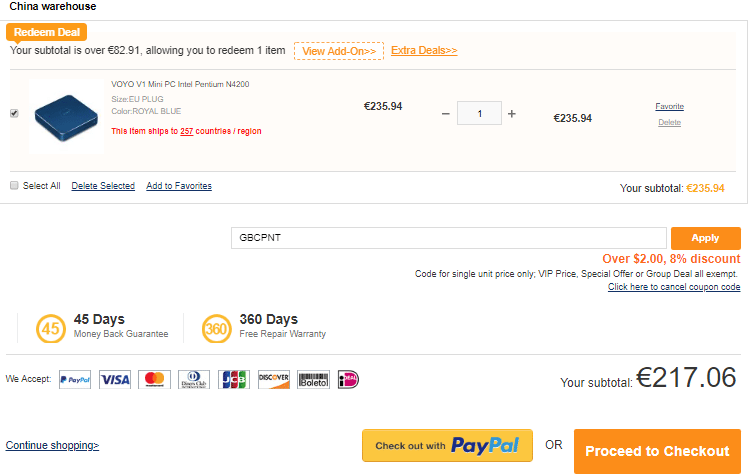The width and height of the screenshot is (749, 476).
Task: Click the VISA card icon
Action: point(115,380)
